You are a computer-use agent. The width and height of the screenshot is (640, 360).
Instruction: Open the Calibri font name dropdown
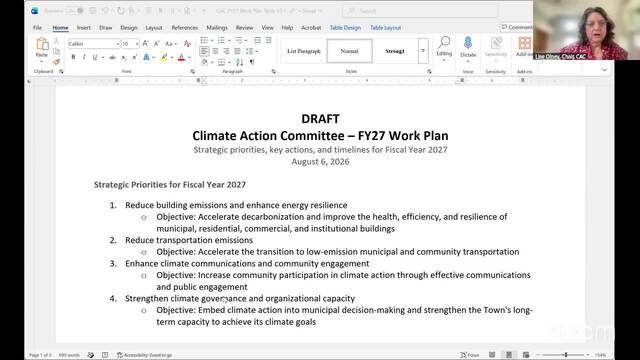coord(94,44)
